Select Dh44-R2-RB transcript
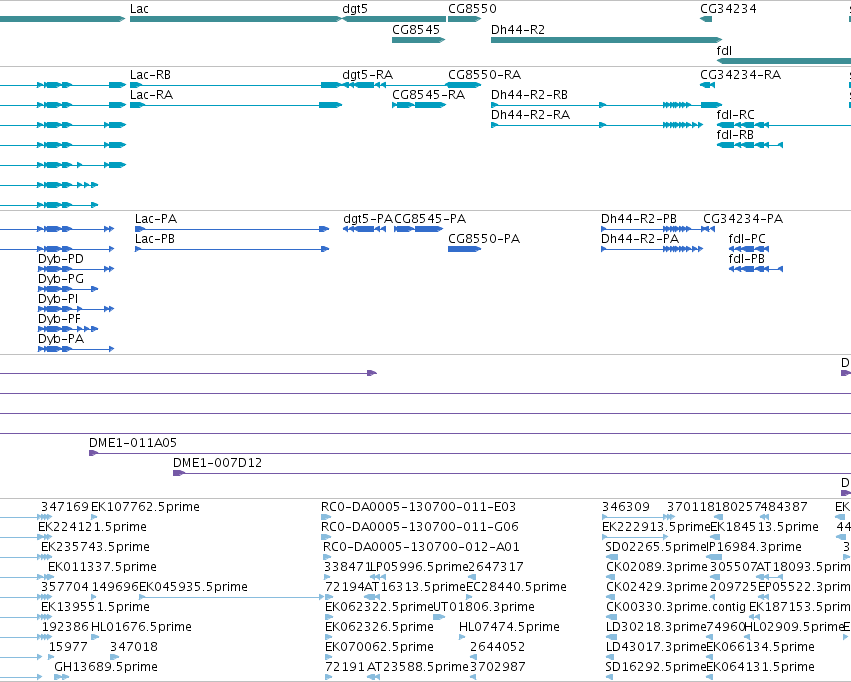This screenshot has width=851, height=682. coord(606,105)
